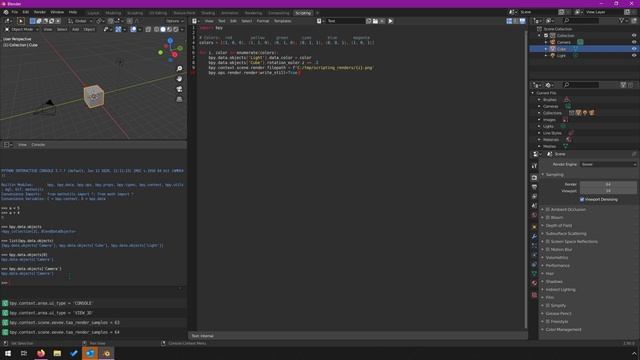The image size is (640, 360).
Task: Select material preview viewport shading
Action: click(x=169, y=29)
